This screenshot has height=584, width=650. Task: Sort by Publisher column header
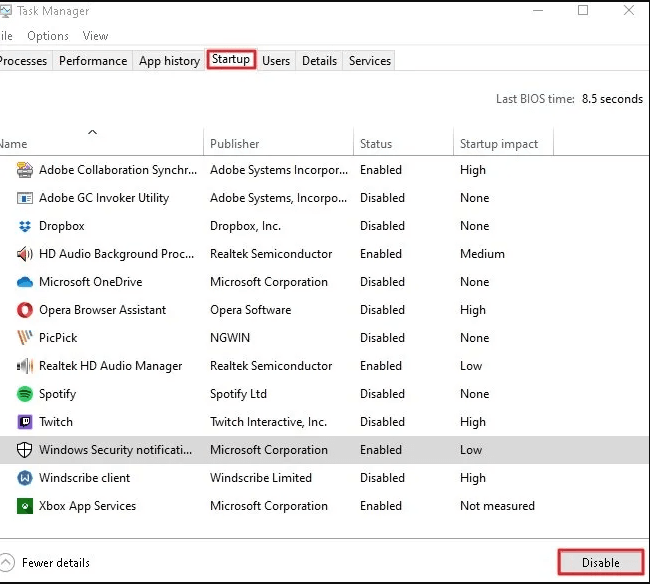(235, 144)
